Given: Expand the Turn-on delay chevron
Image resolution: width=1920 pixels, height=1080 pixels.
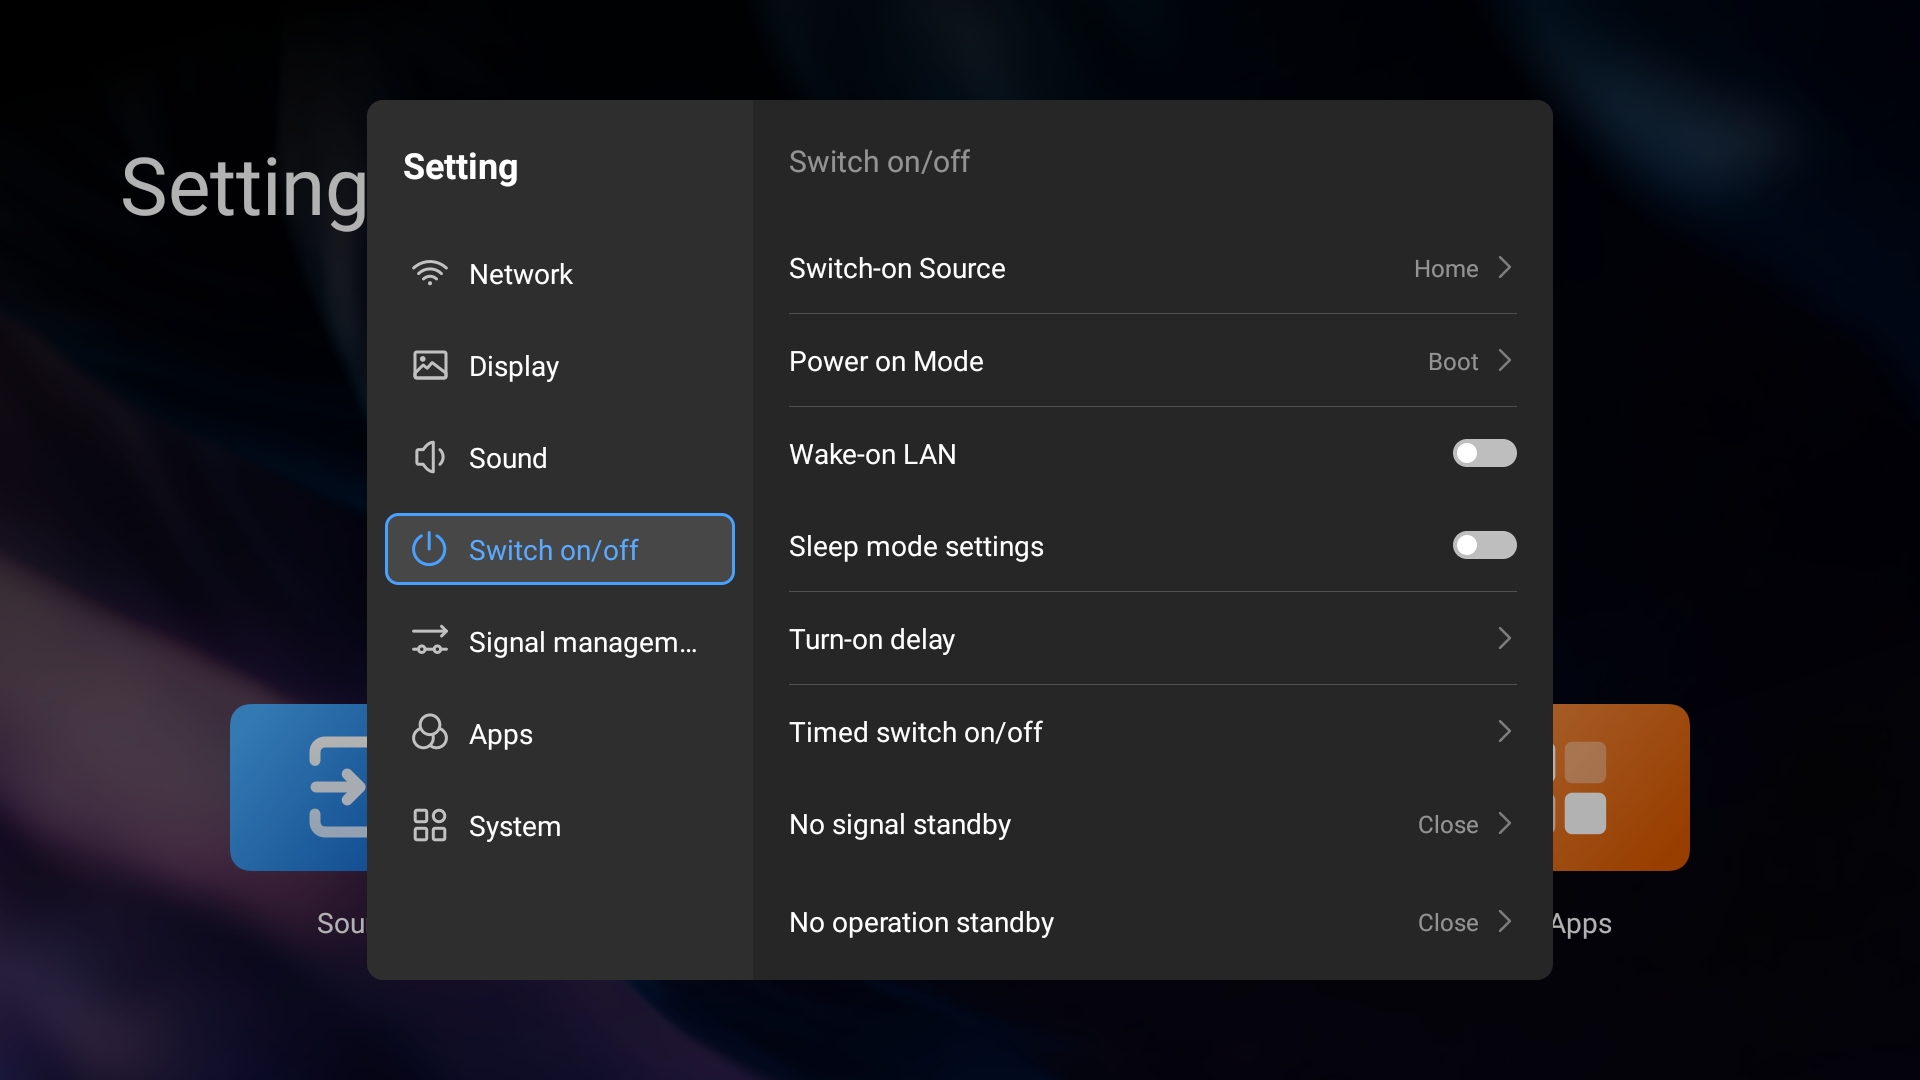Looking at the screenshot, I should (1504, 639).
